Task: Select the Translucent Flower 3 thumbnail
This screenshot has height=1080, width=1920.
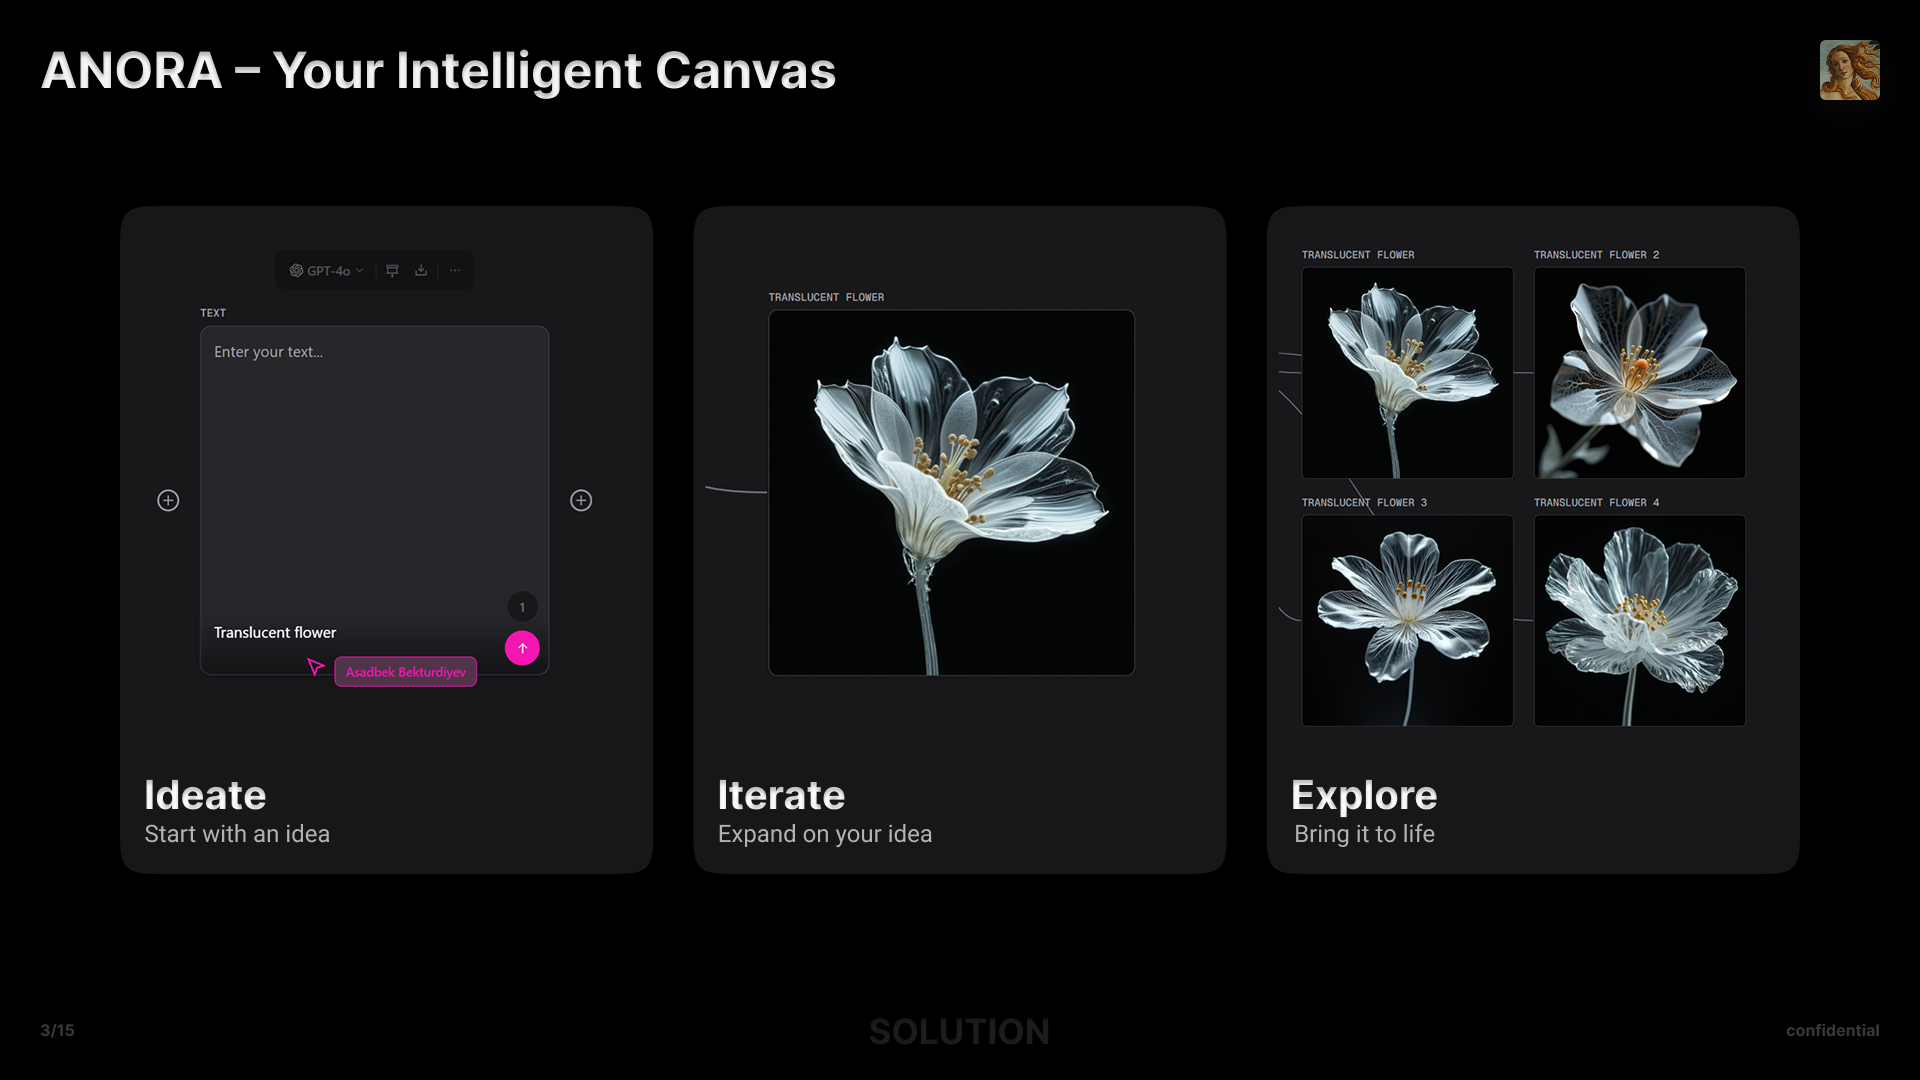Action: 1407,620
